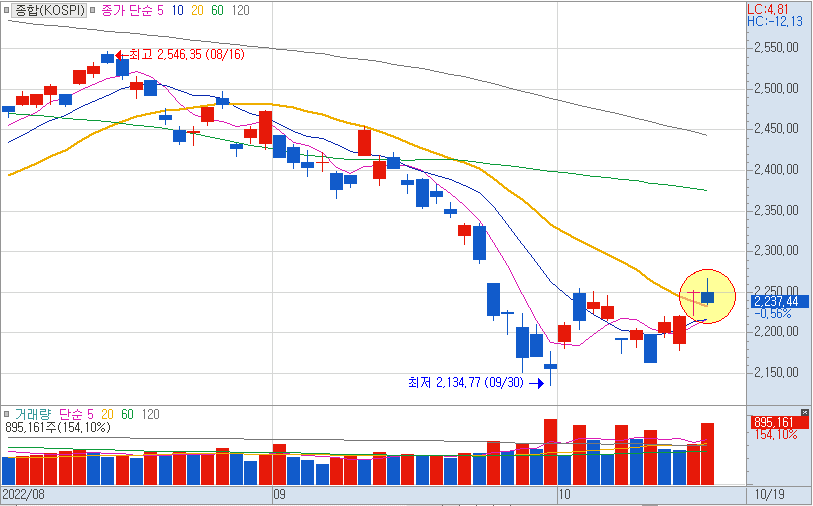Click the blue 2,237,44 current price tag
This screenshot has height=506, width=813.
(779, 301)
